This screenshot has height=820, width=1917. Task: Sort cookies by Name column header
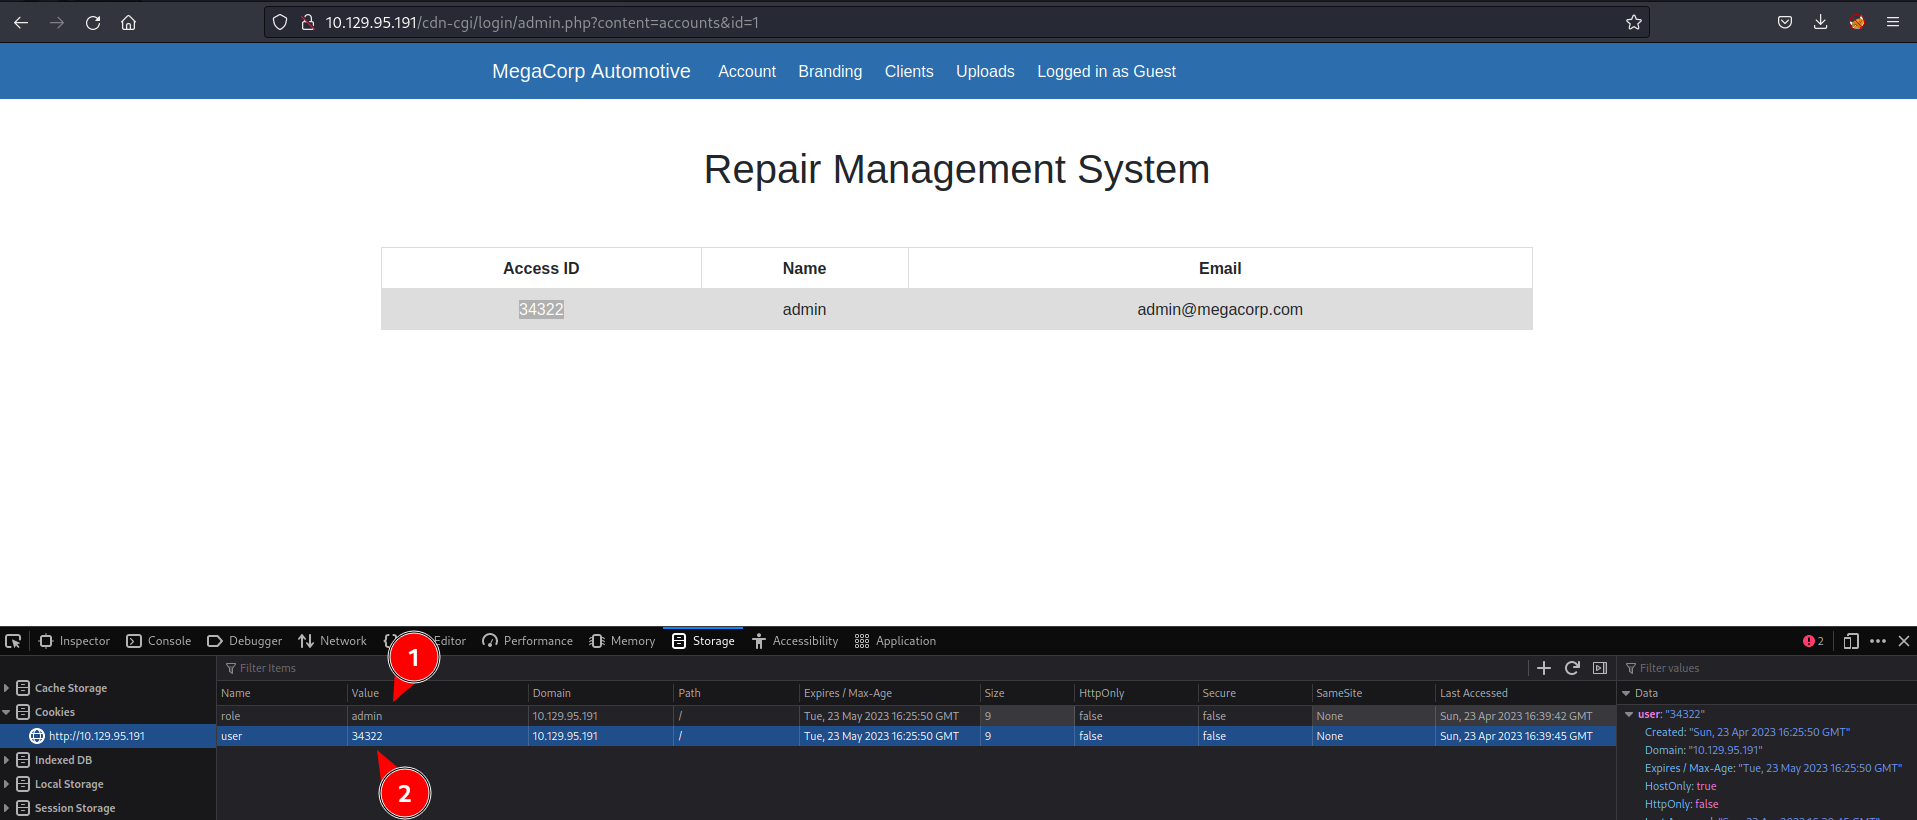coord(282,693)
